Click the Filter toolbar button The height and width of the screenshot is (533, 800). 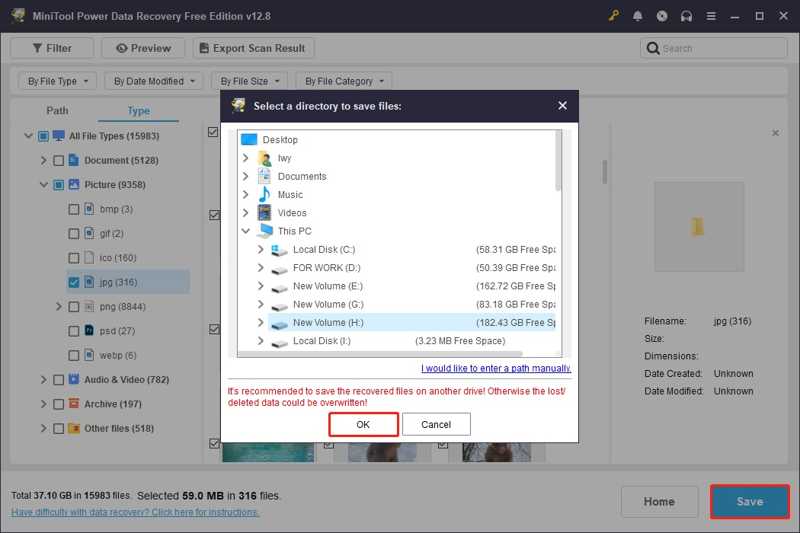pos(52,48)
